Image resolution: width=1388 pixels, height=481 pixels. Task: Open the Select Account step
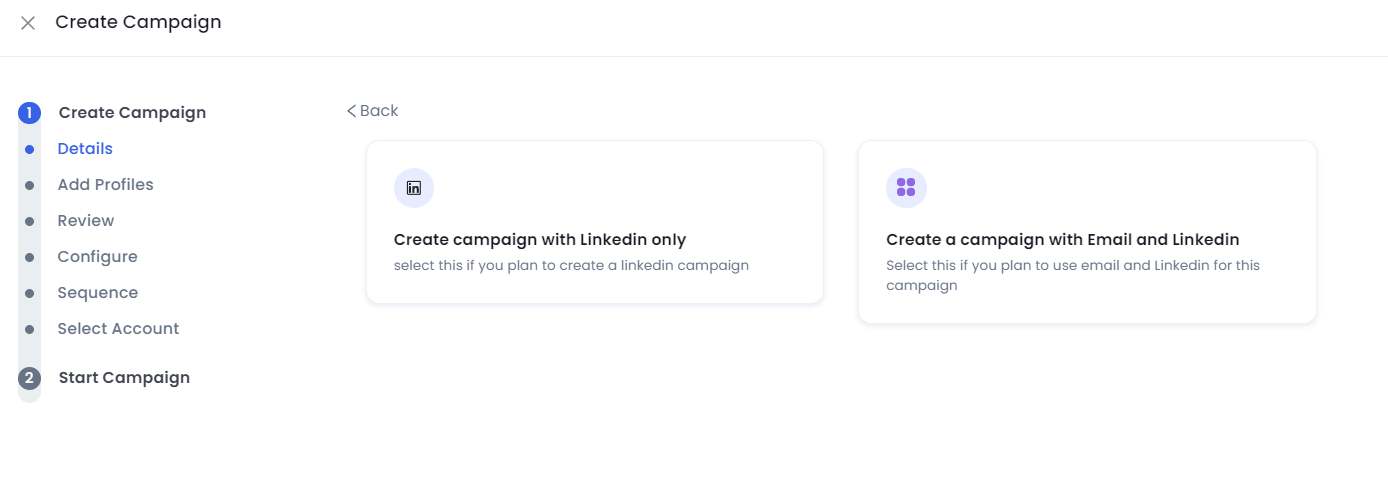[118, 329]
